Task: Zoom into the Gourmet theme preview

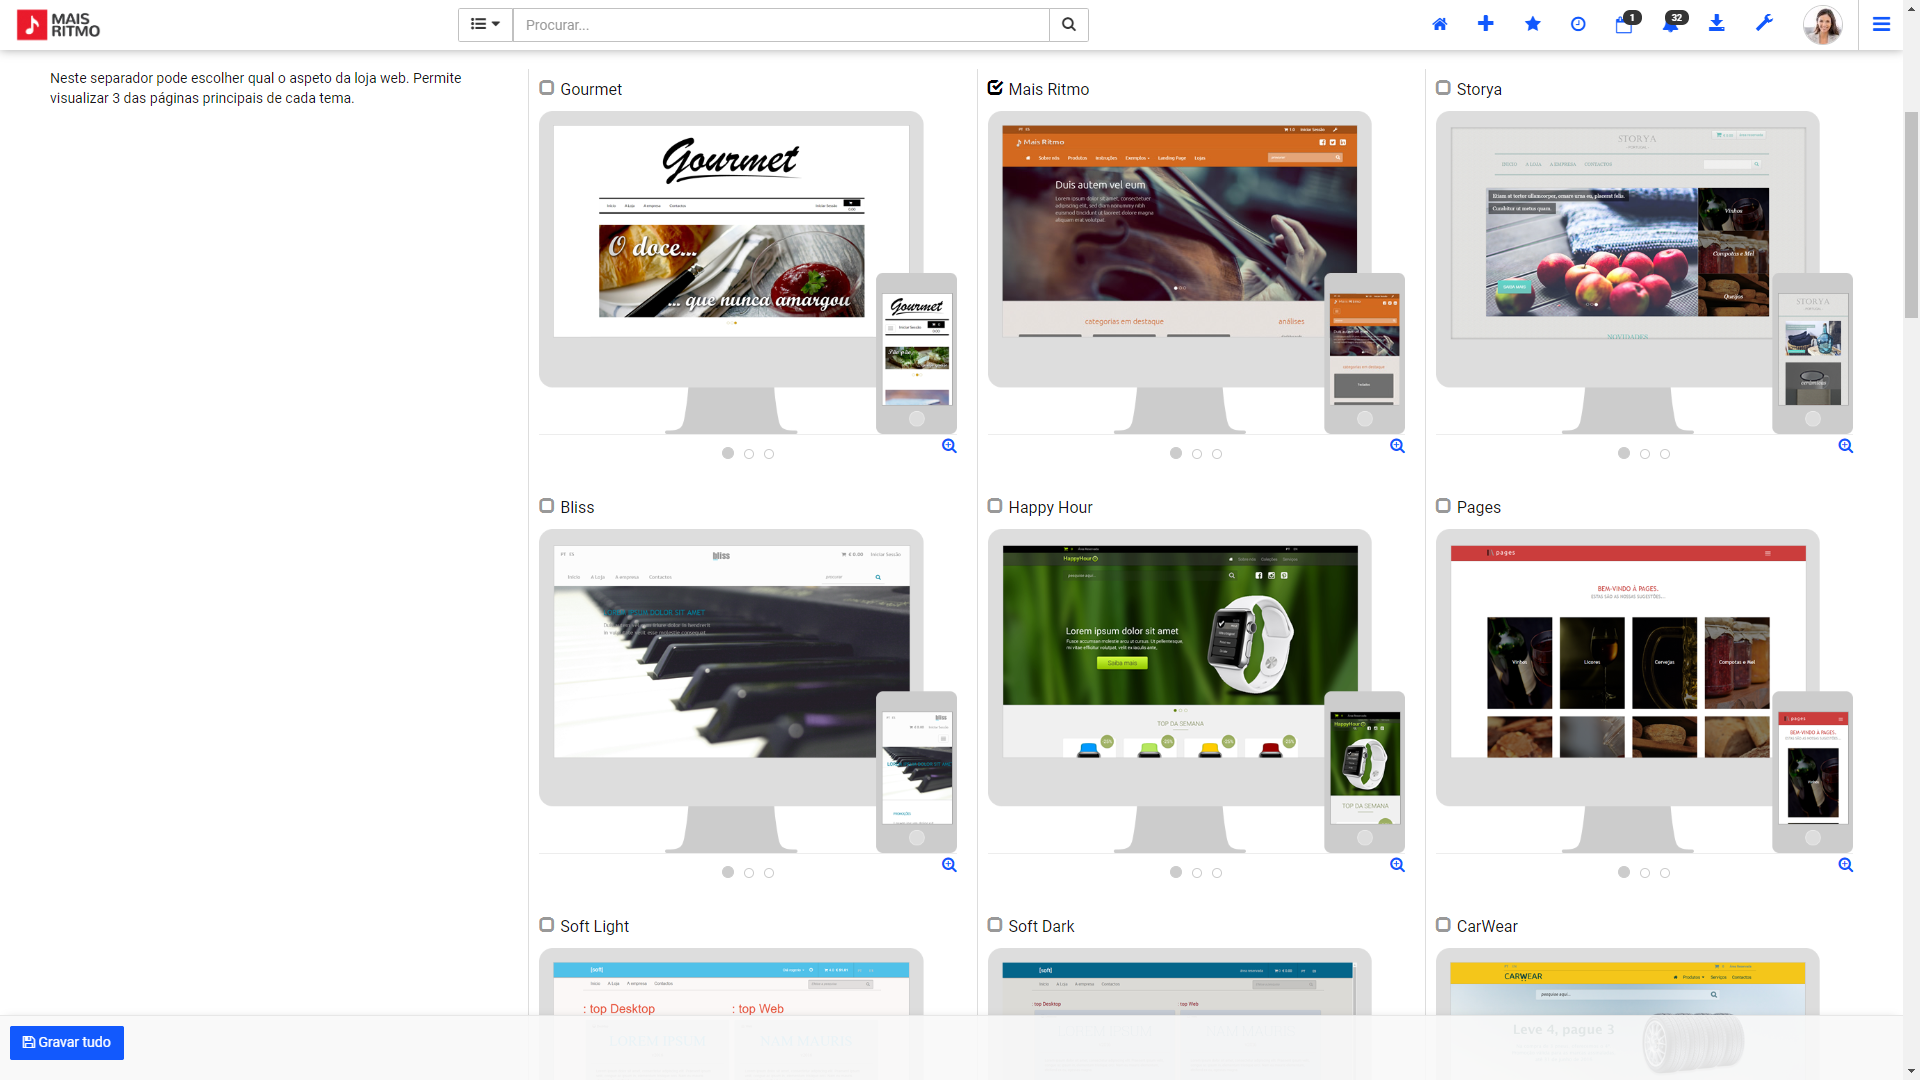Action: [949, 446]
